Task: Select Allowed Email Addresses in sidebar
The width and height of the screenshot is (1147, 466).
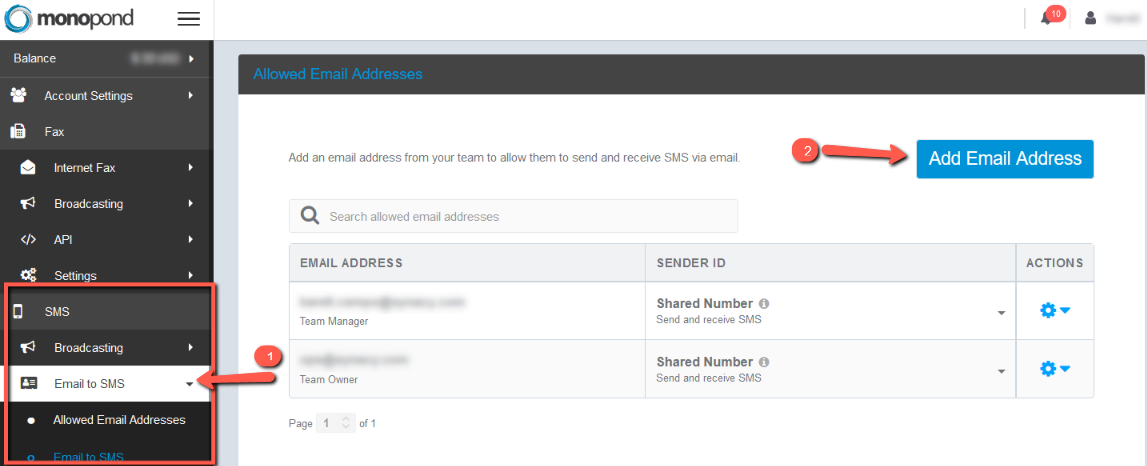Action: point(119,420)
